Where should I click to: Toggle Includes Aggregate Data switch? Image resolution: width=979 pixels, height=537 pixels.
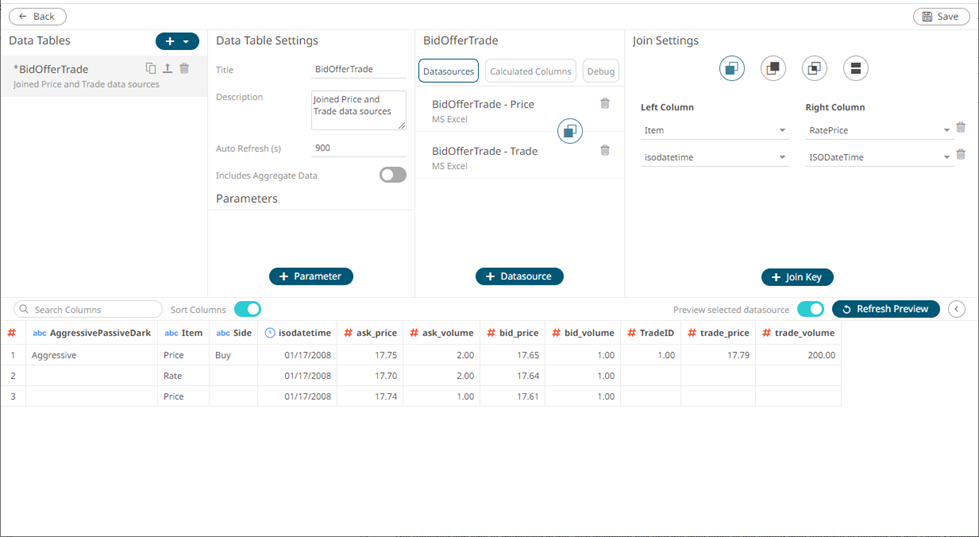pyautogui.click(x=392, y=175)
